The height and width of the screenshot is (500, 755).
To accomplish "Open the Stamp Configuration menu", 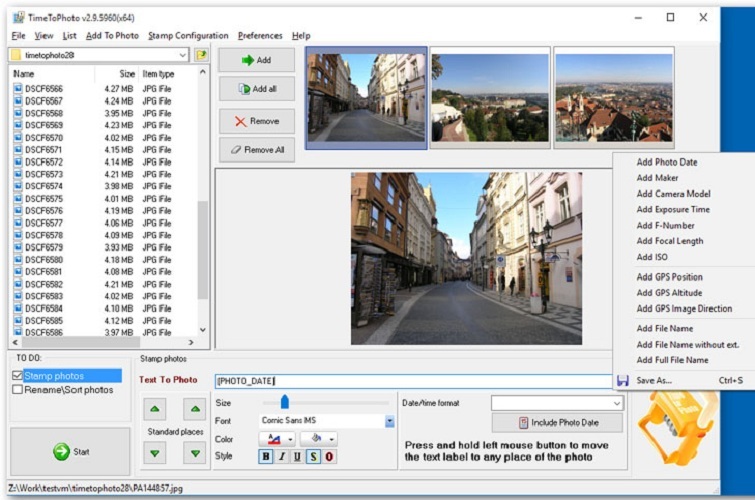I will click(x=188, y=35).
